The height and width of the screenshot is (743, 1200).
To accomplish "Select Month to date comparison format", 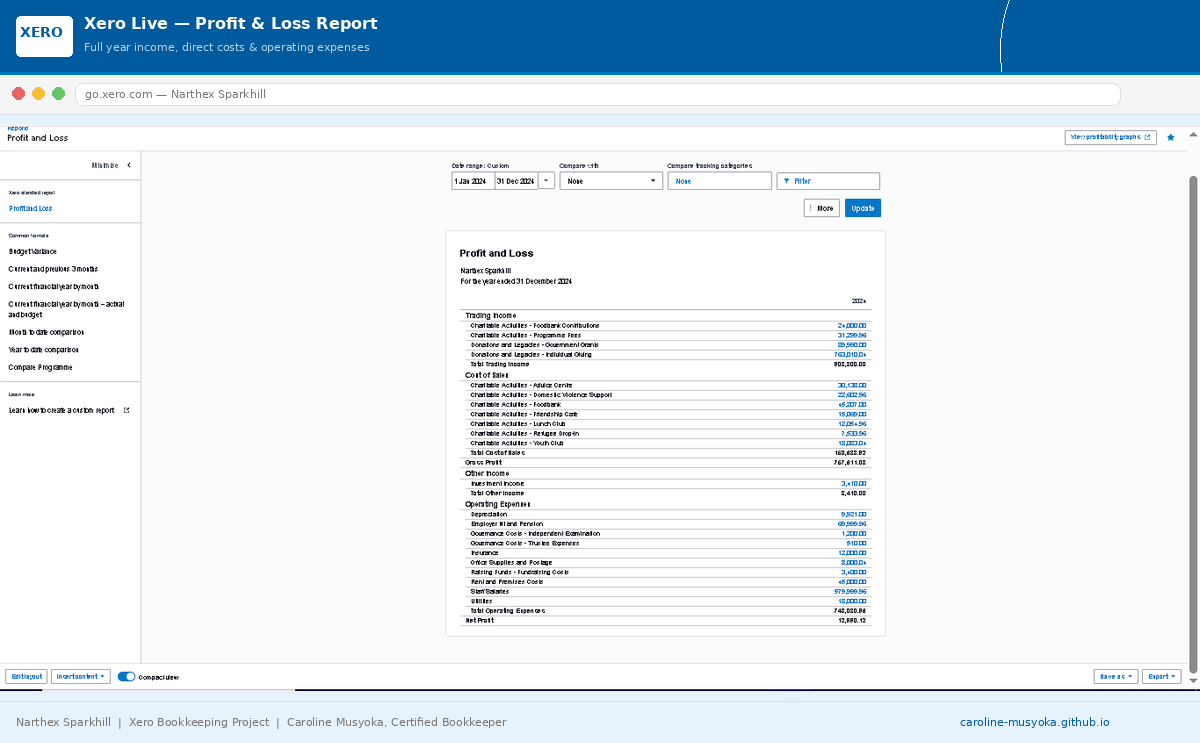I will [x=46, y=332].
